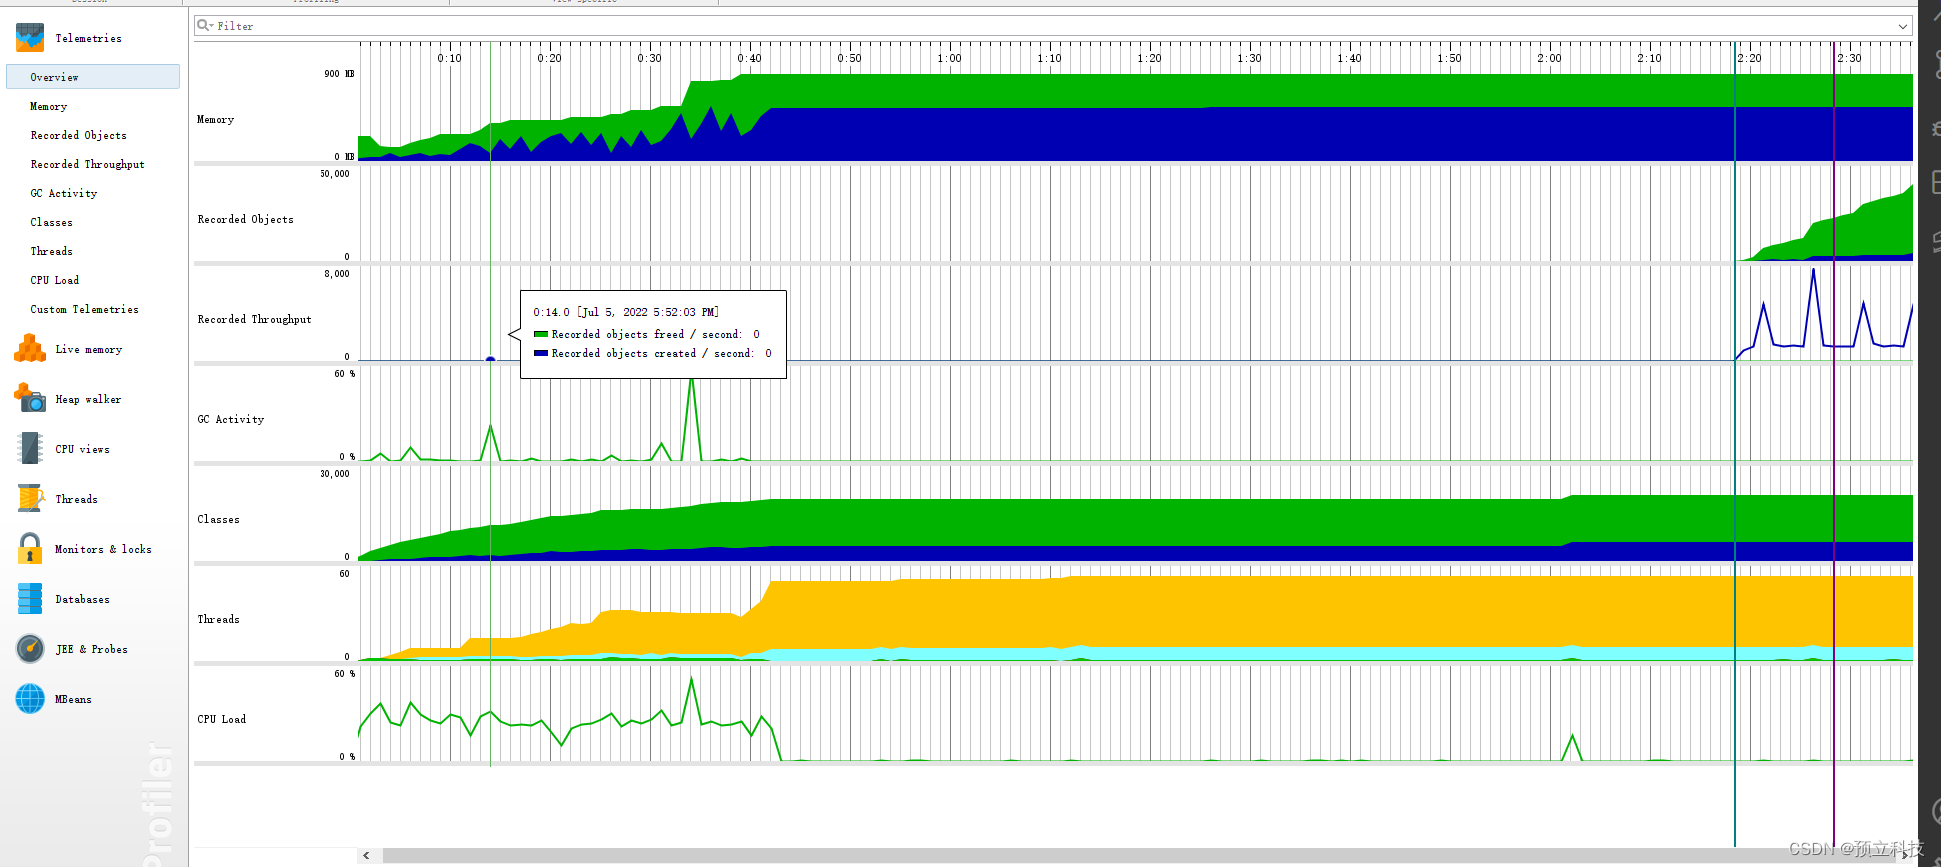The image size is (1941, 867).
Task: Open the Live memory section icon
Action: pyautogui.click(x=30, y=349)
